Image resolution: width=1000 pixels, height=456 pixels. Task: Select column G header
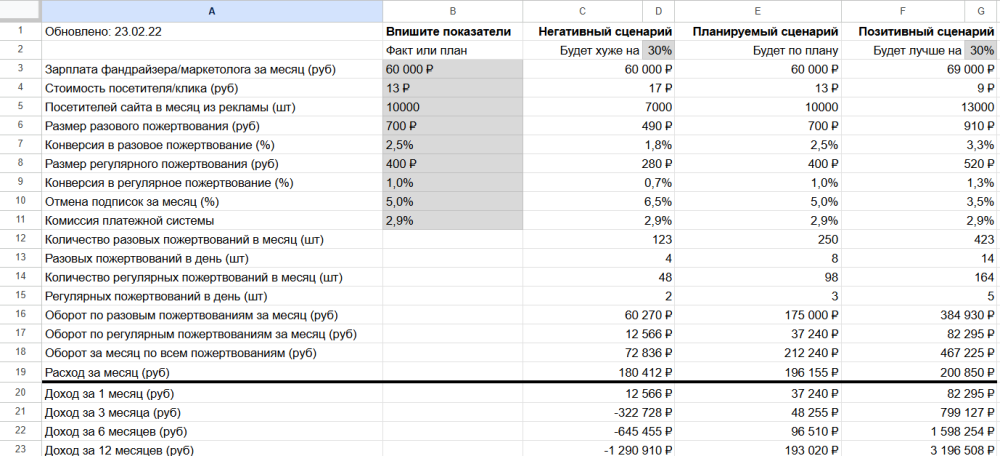tap(982, 11)
